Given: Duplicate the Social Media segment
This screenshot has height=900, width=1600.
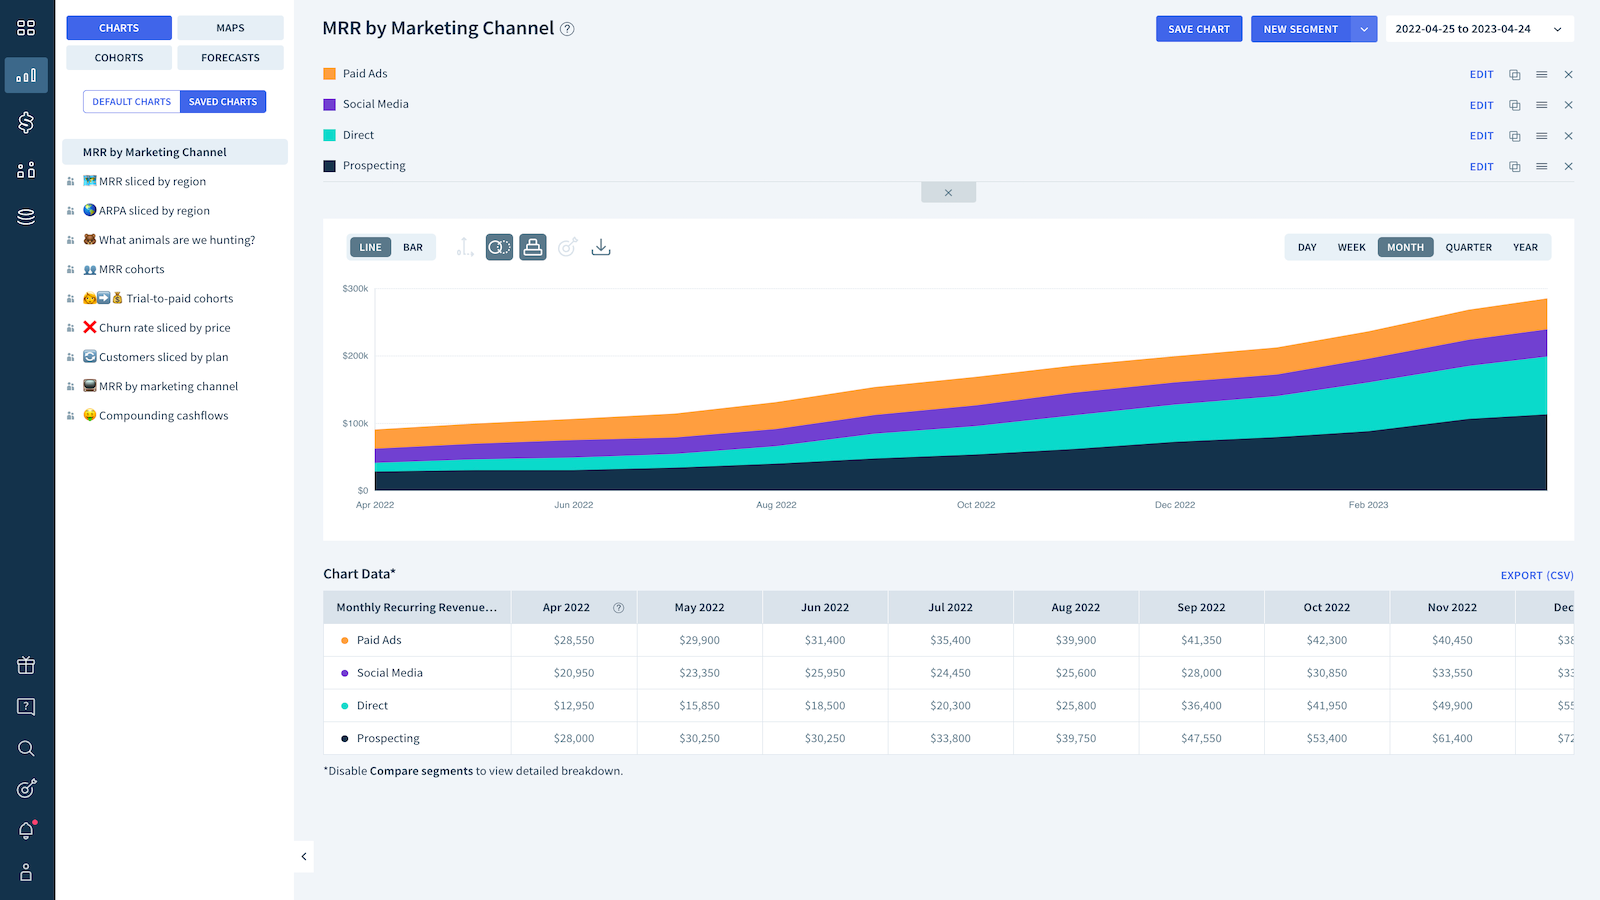Looking at the screenshot, I should (x=1514, y=105).
